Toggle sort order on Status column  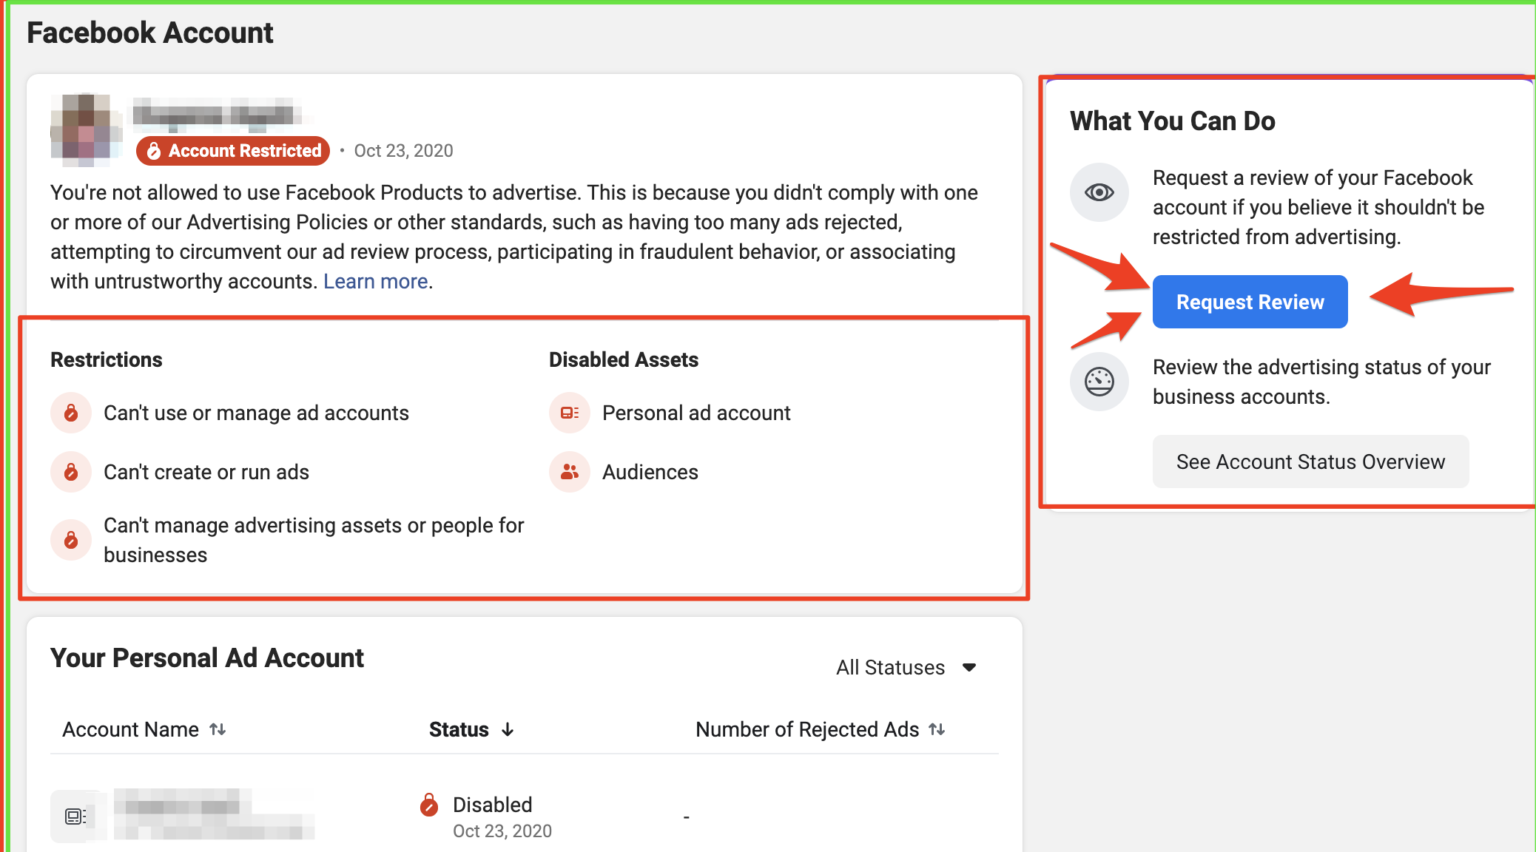(508, 729)
